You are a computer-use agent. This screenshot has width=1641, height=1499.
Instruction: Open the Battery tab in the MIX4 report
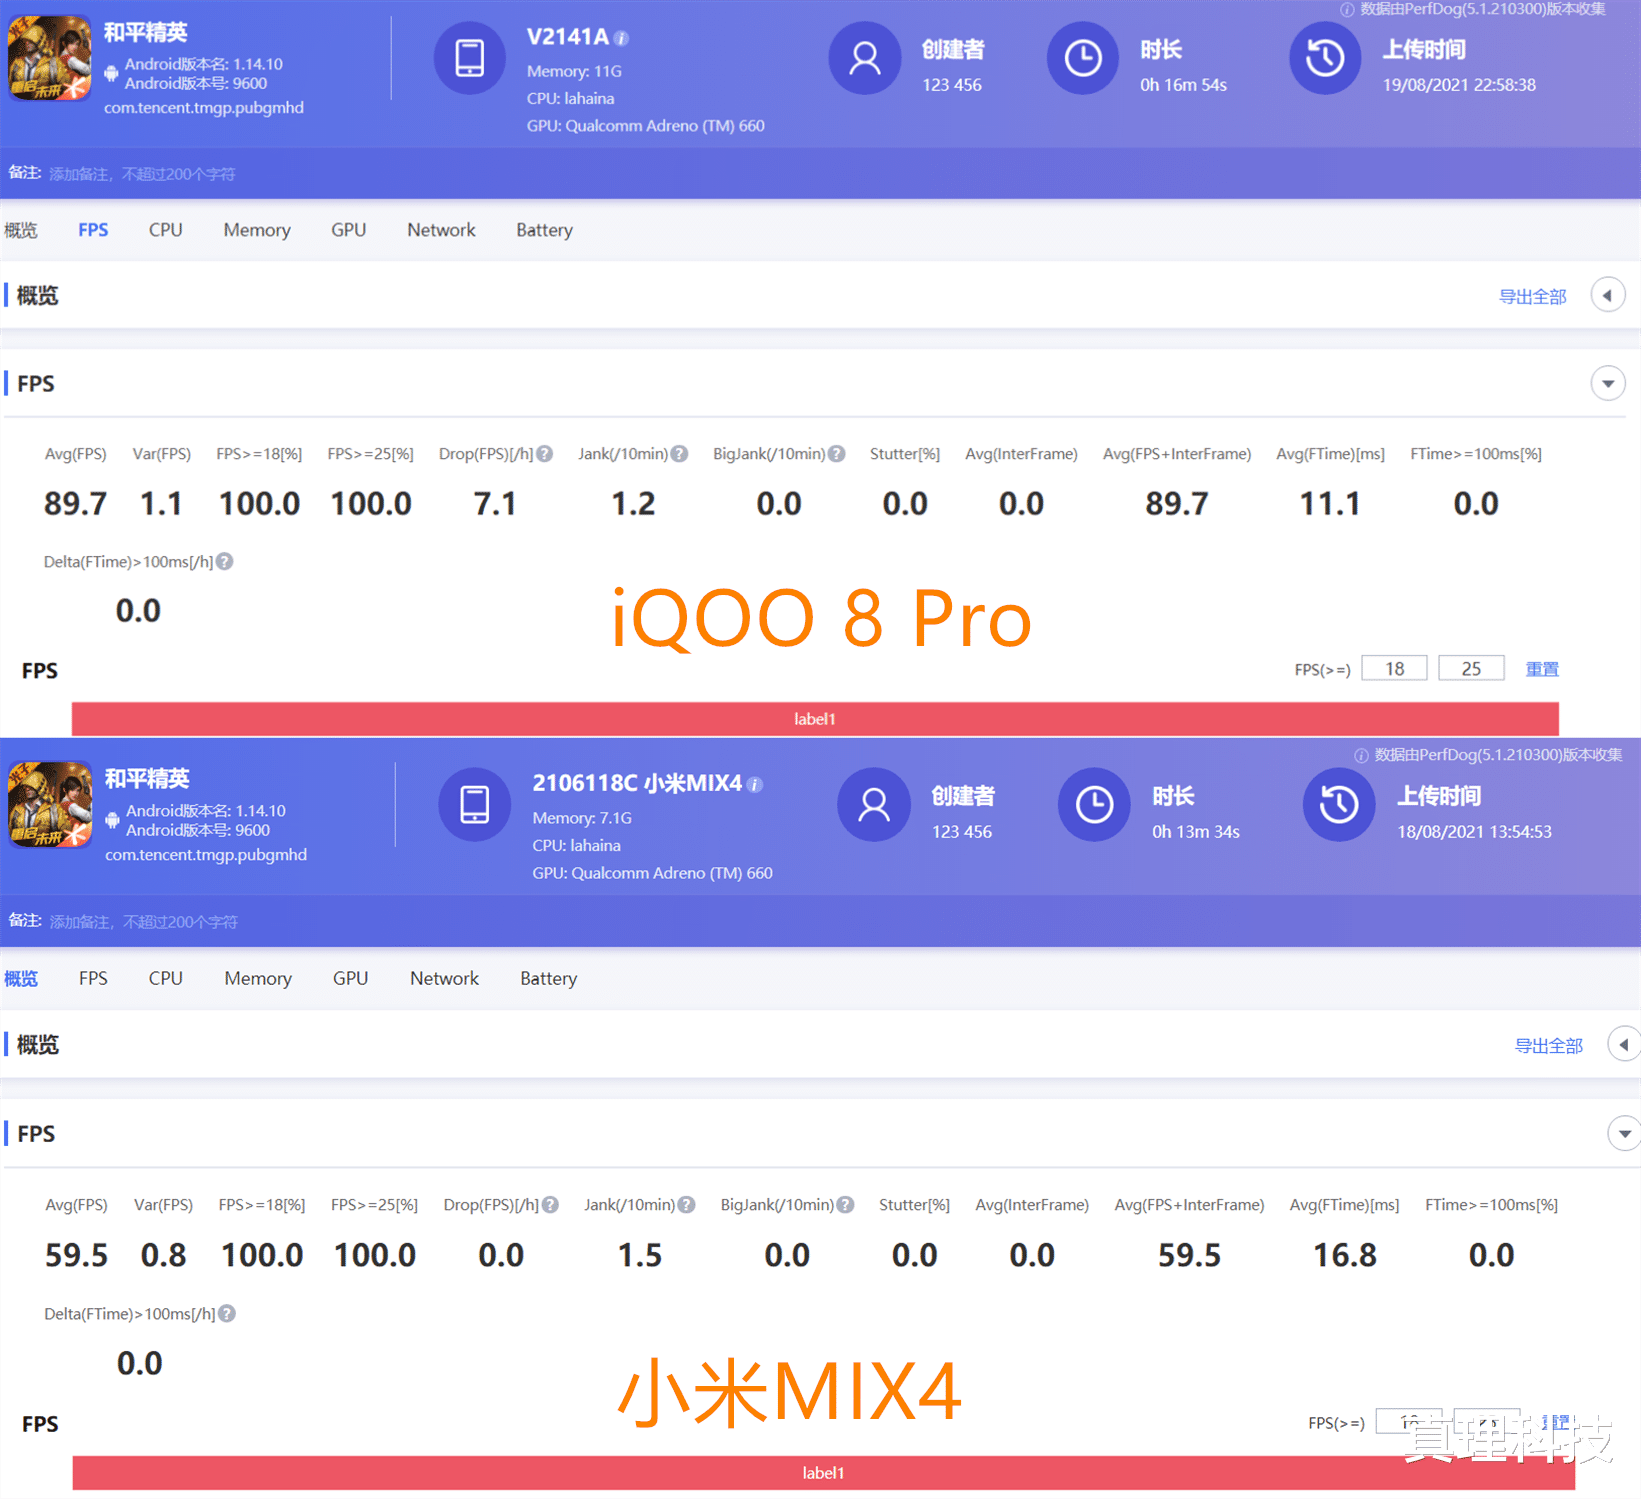coord(547,978)
